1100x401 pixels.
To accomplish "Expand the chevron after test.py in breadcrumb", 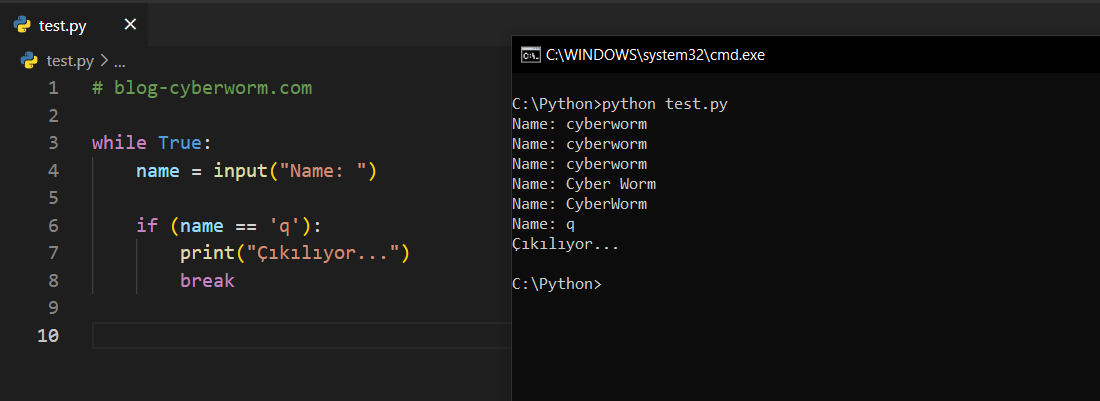I will [105, 61].
